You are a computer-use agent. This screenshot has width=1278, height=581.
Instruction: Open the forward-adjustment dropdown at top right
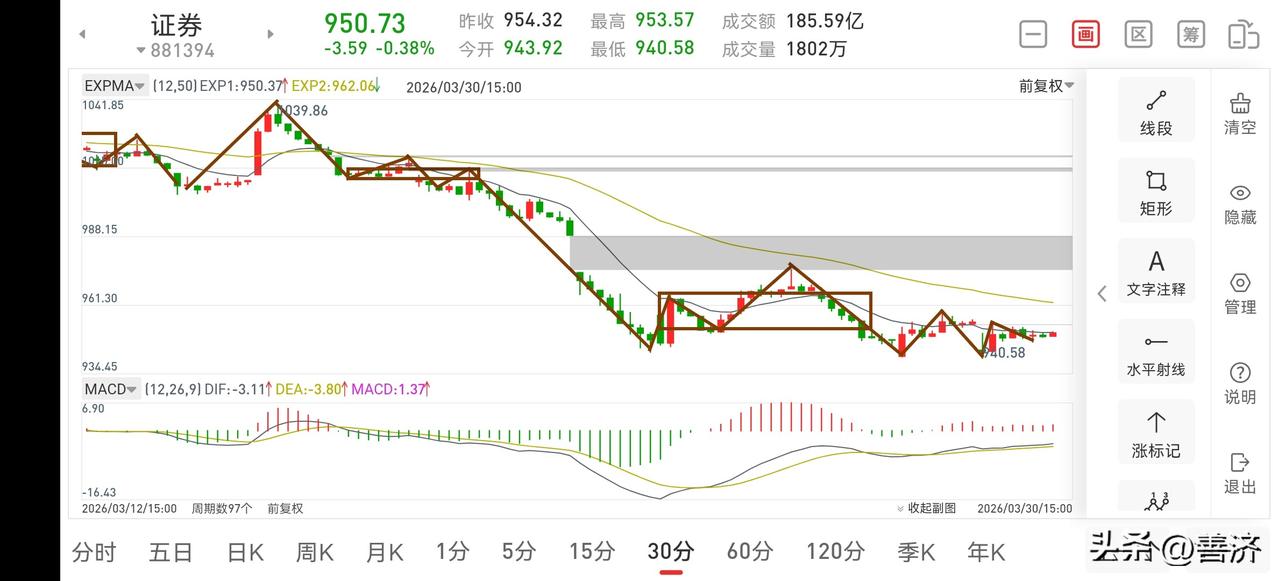[1046, 86]
